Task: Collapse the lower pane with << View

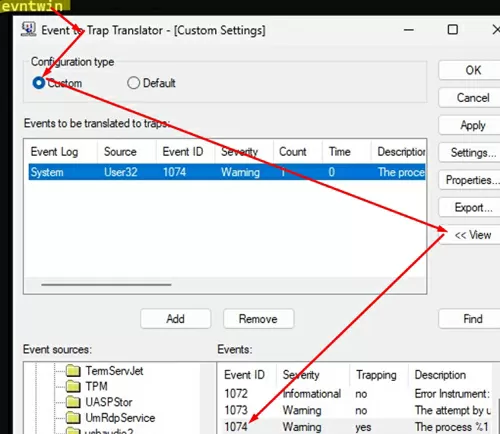Action: click(x=473, y=235)
